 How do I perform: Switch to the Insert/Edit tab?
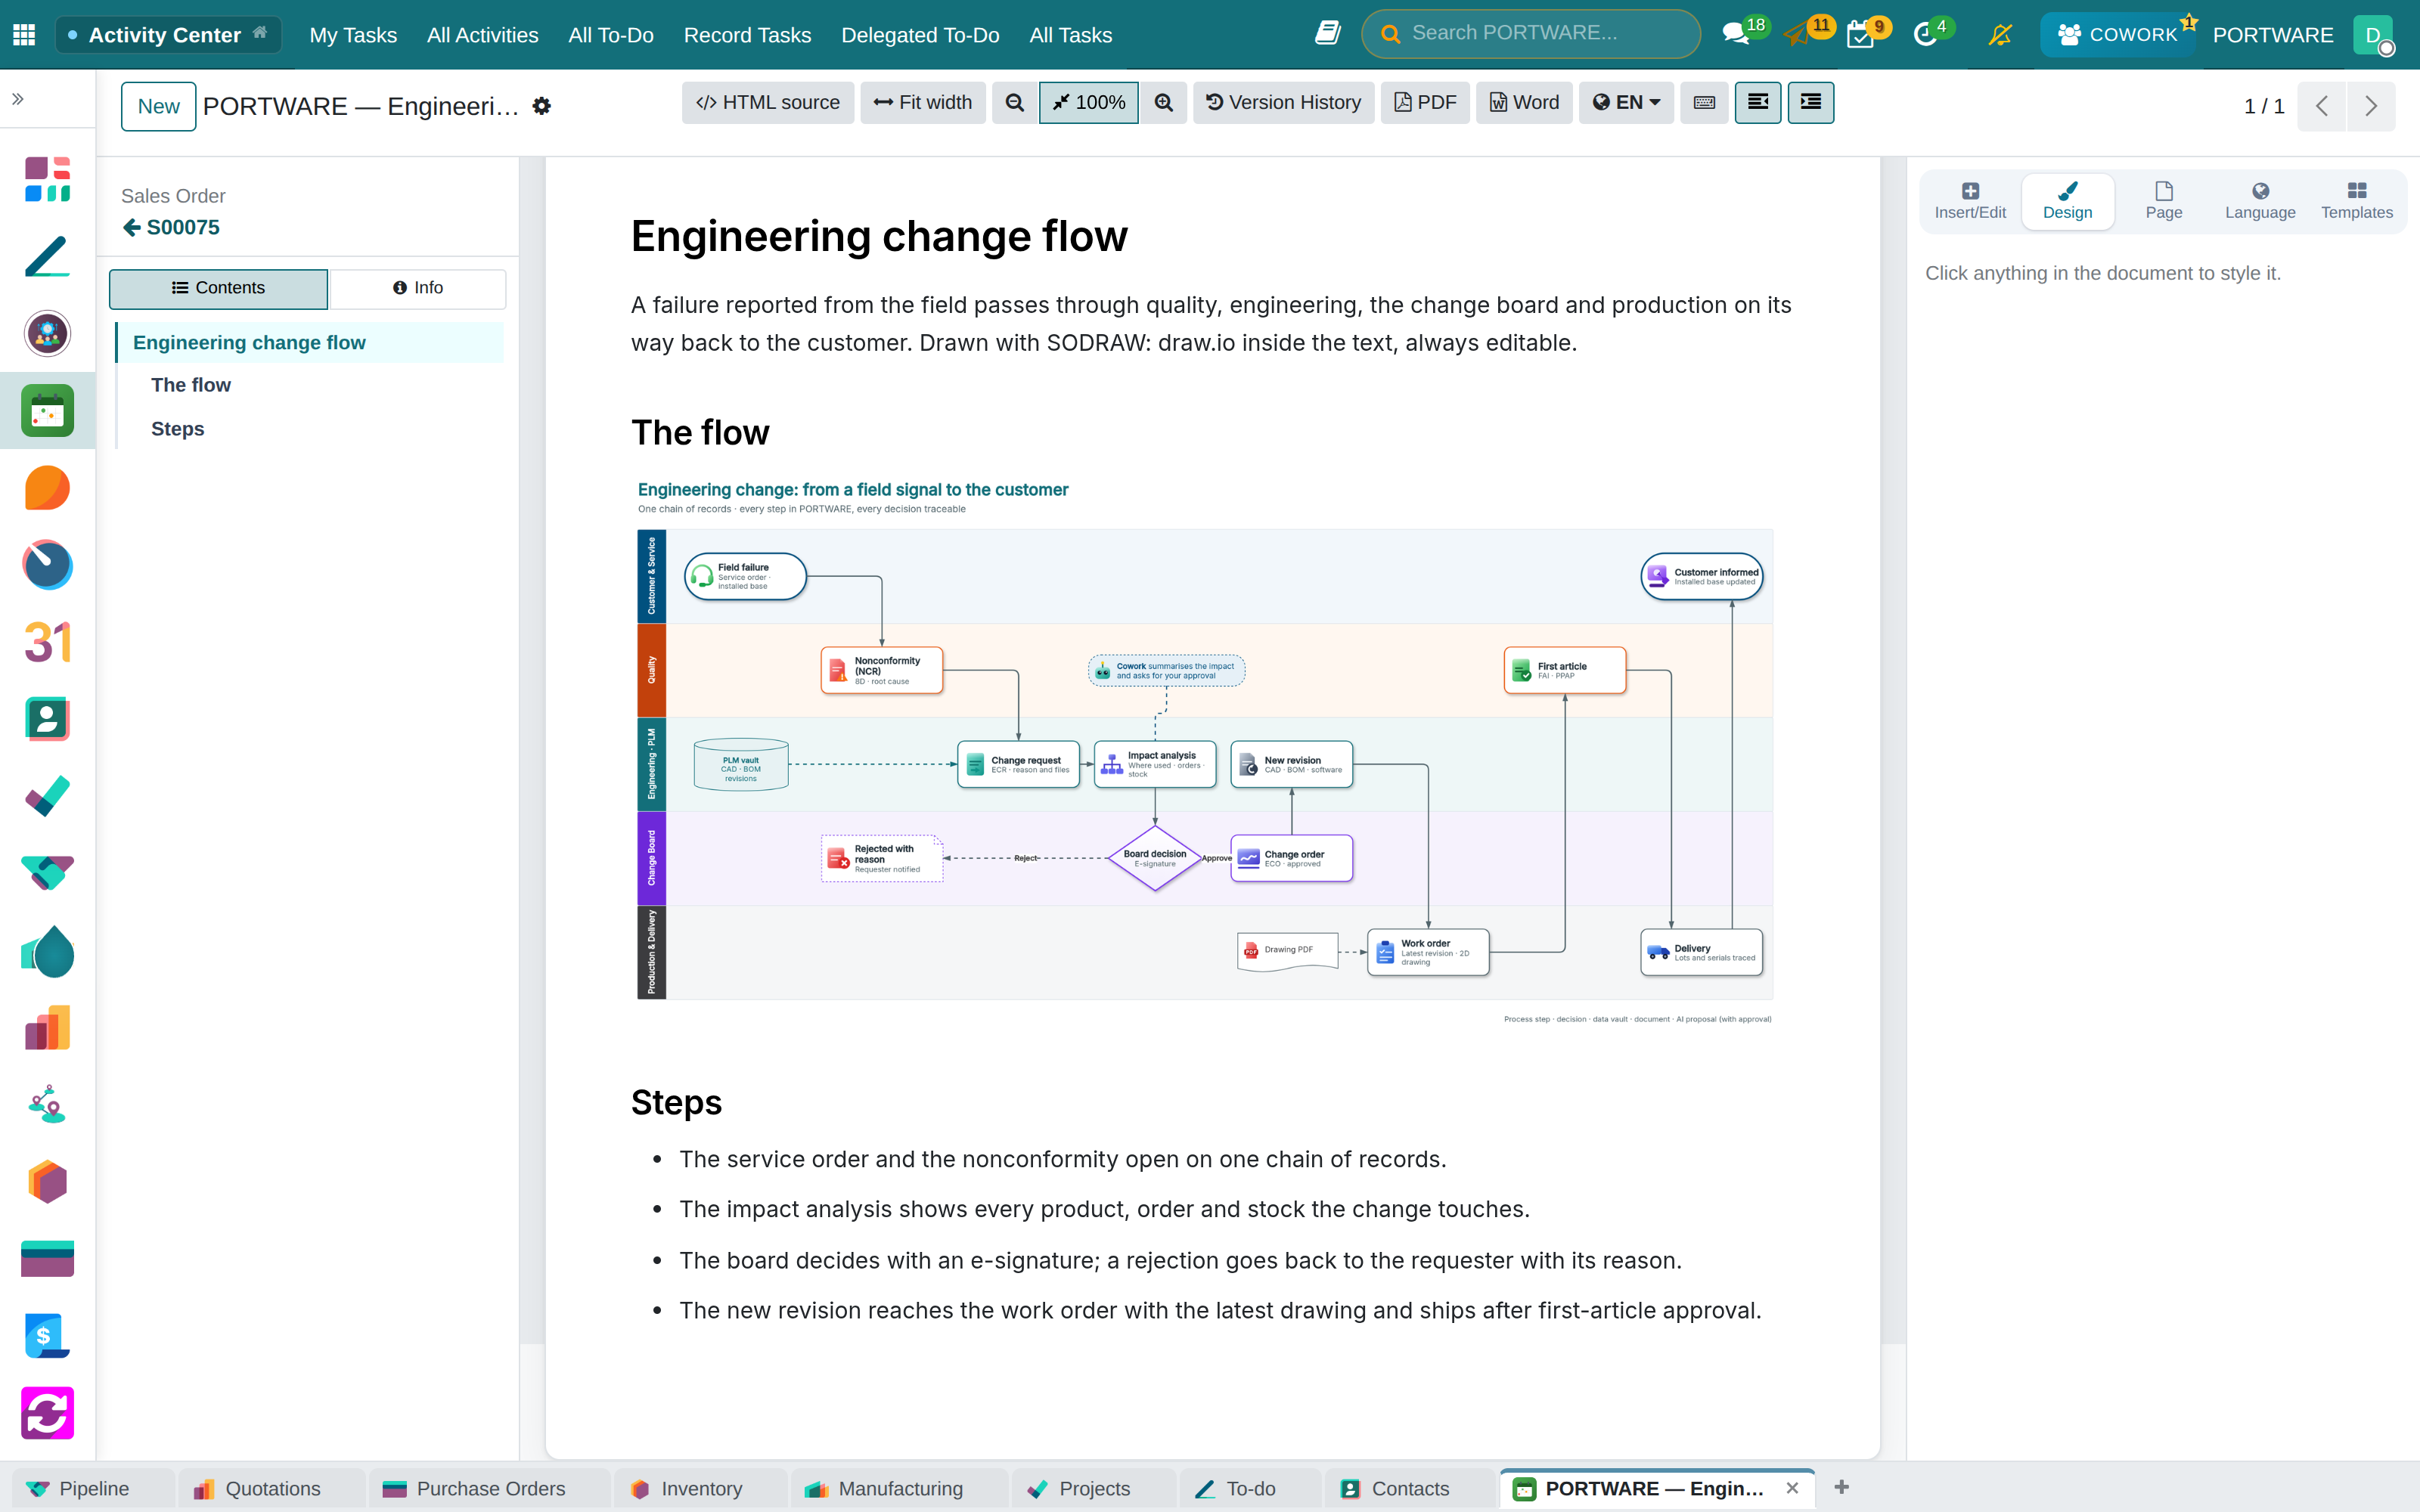[1970, 201]
